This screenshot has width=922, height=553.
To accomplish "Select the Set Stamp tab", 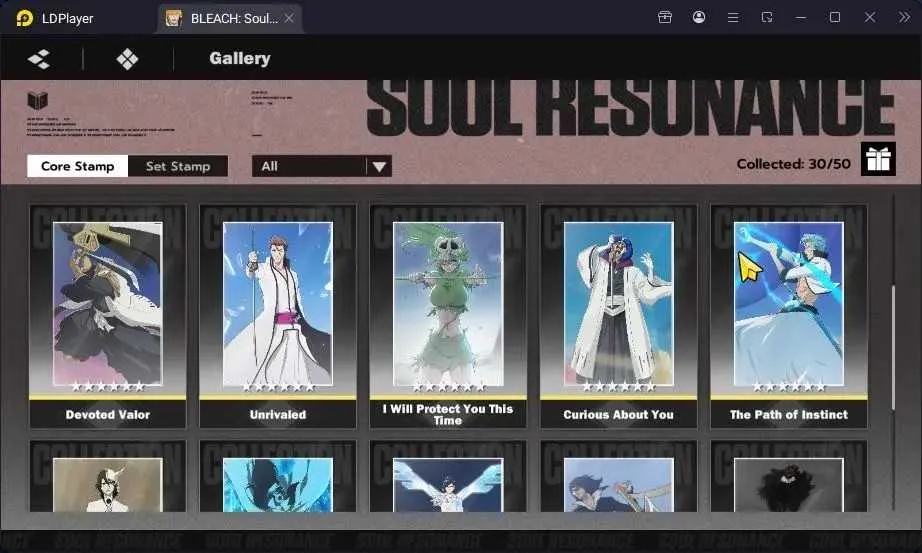I will click(x=178, y=166).
